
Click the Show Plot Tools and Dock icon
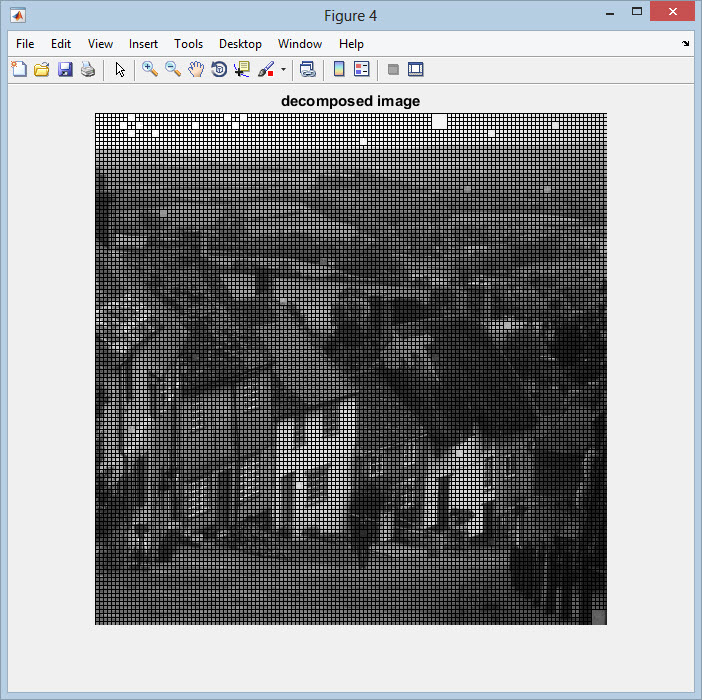pyautogui.click(x=415, y=69)
